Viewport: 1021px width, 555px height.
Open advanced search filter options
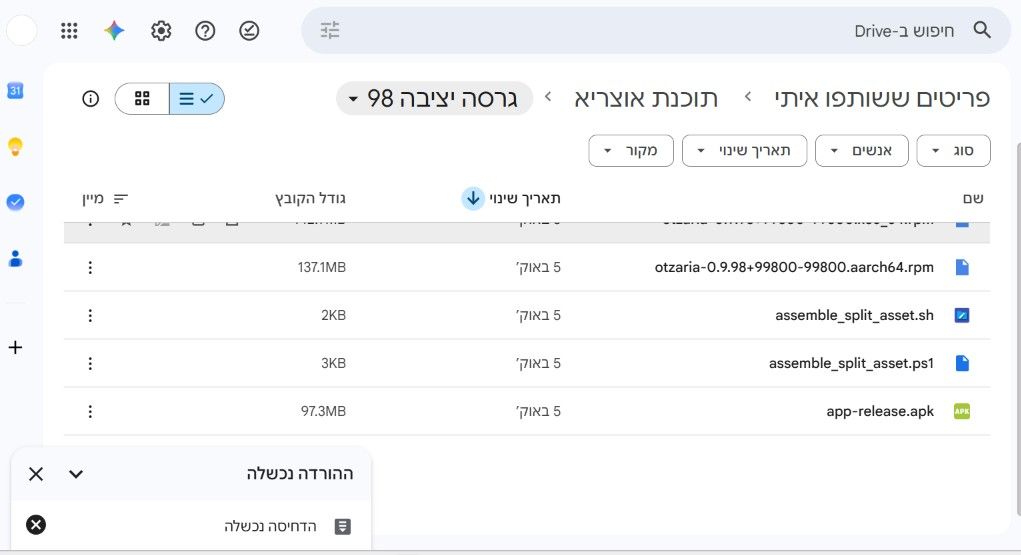(x=330, y=31)
